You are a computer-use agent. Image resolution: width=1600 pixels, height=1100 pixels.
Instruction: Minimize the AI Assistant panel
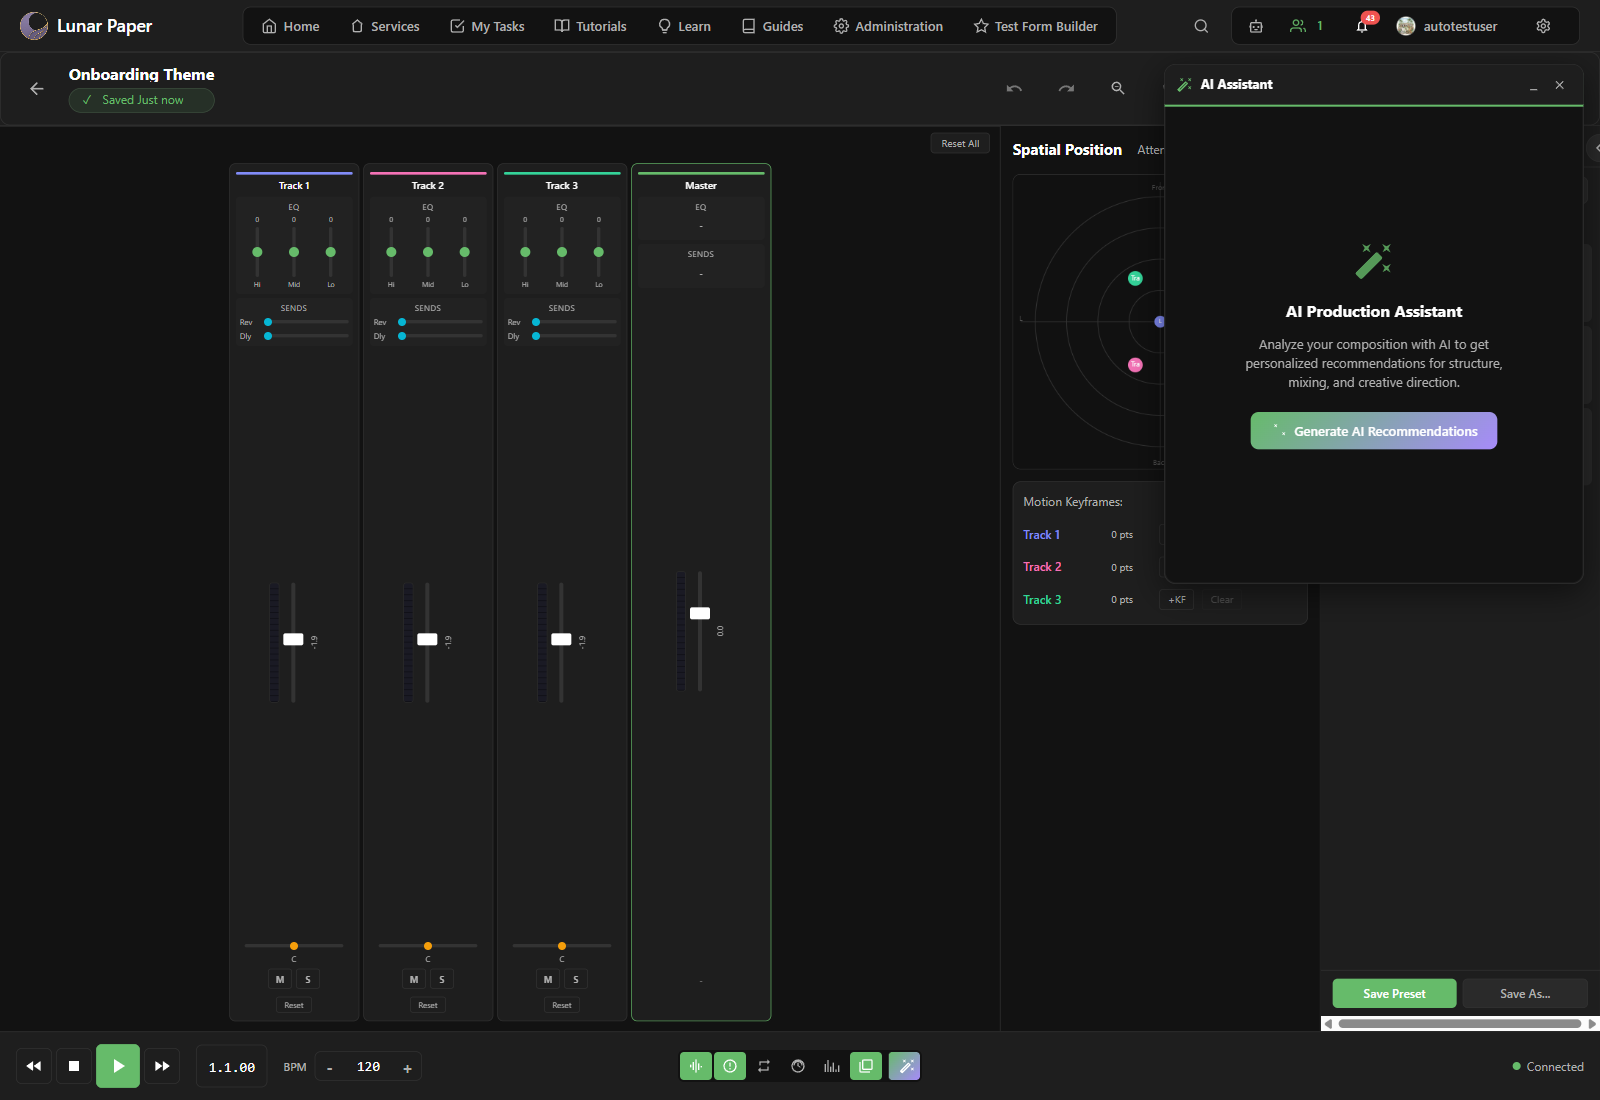tap(1533, 85)
